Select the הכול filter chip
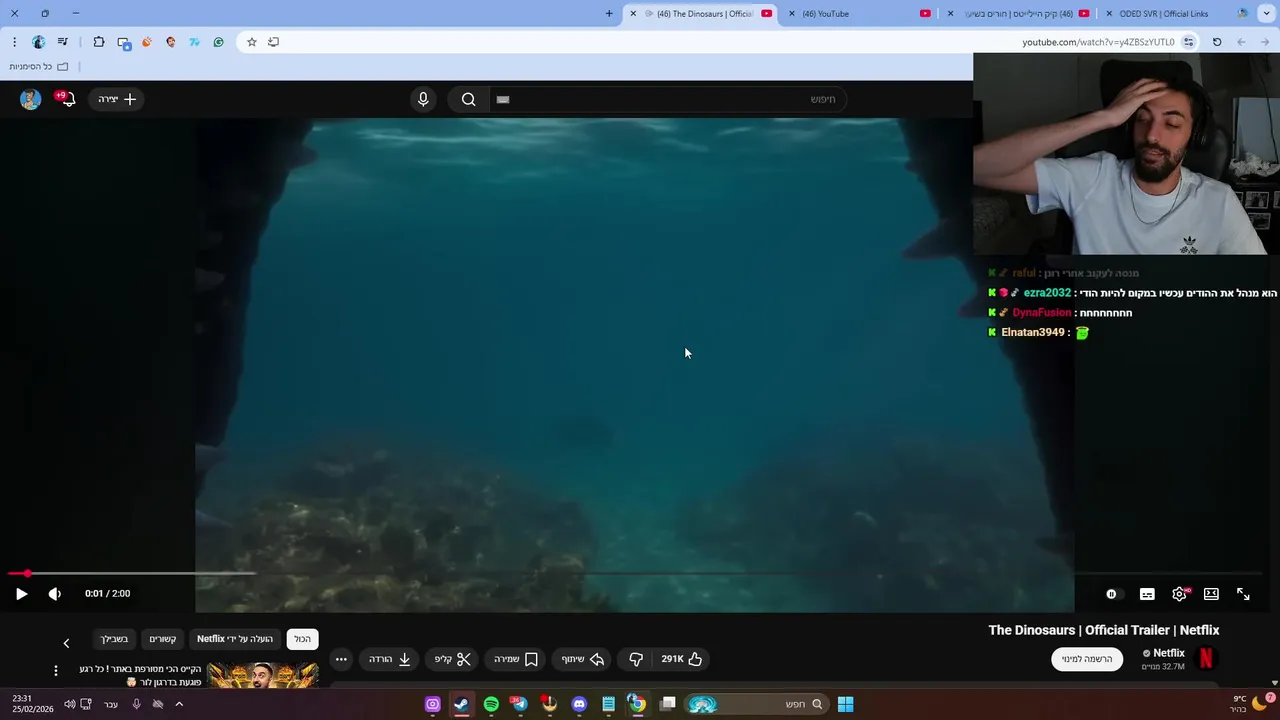This screenshot has width=1280, height=720. [302, 639]
